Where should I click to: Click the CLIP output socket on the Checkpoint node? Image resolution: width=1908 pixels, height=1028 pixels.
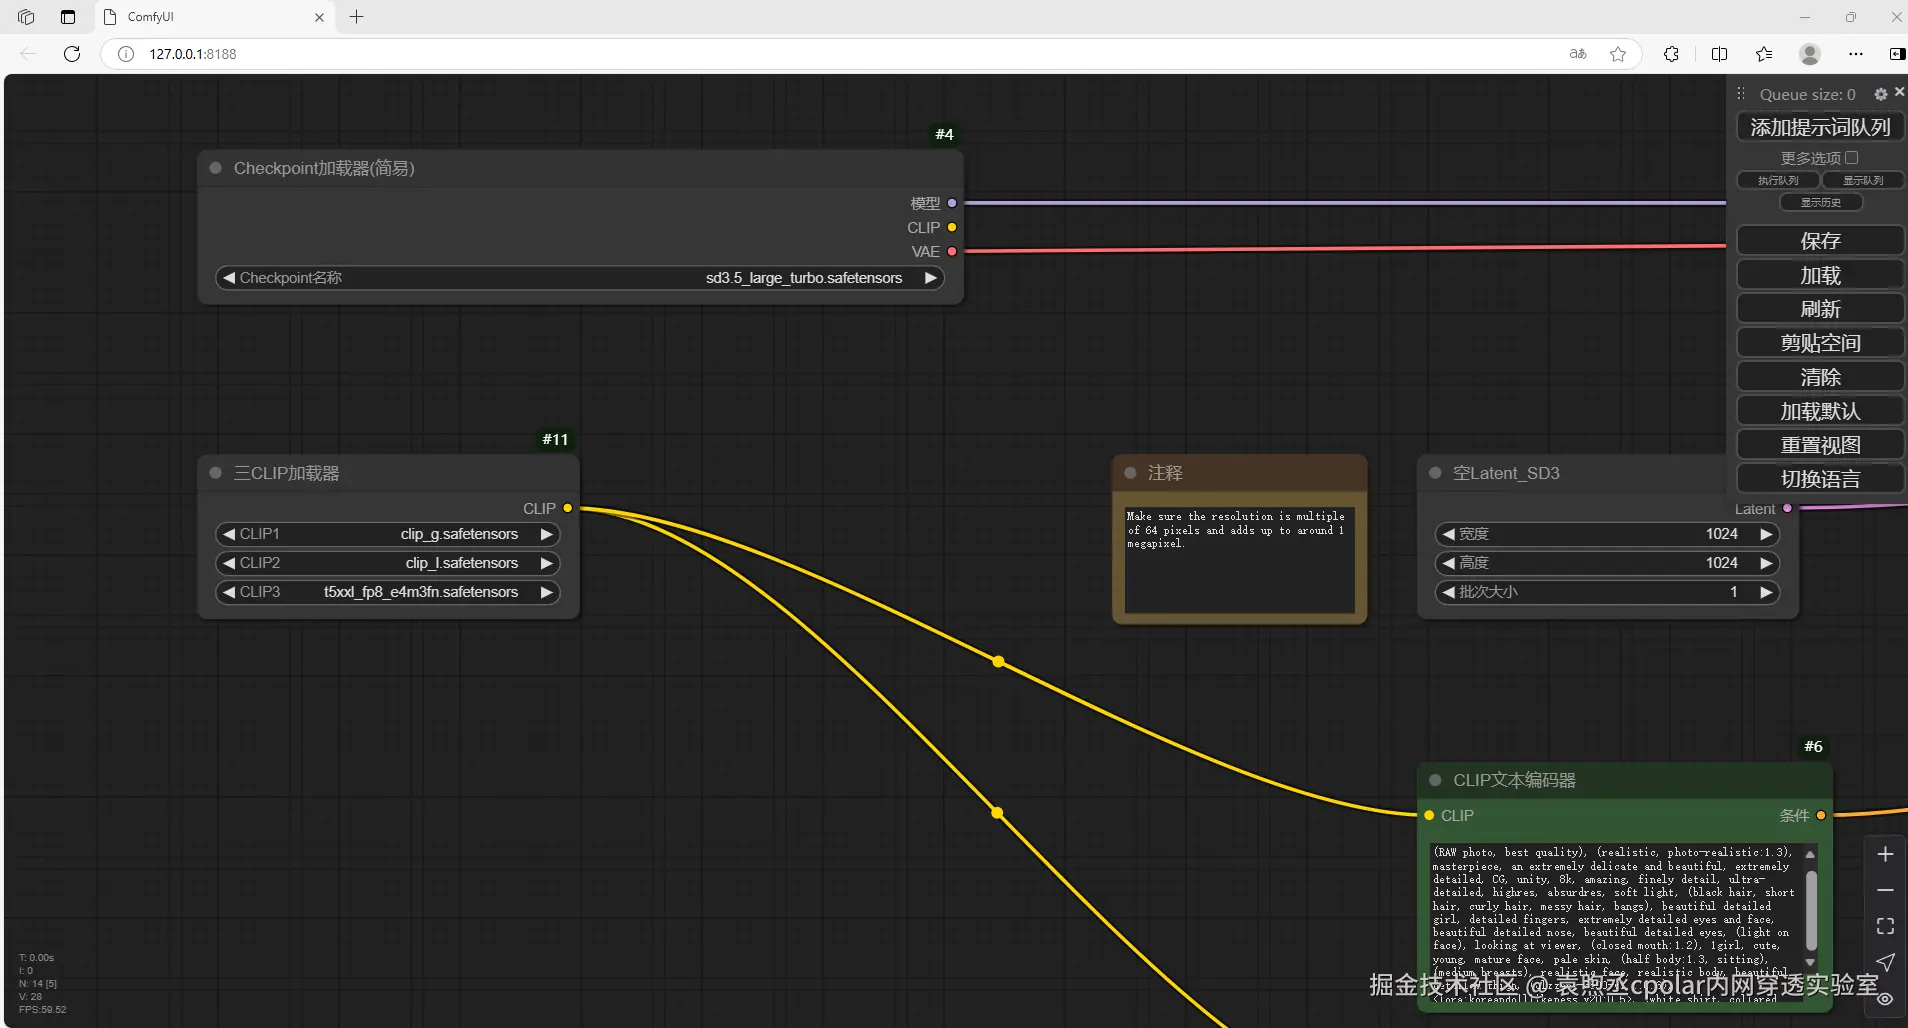[x=952, y=227]
